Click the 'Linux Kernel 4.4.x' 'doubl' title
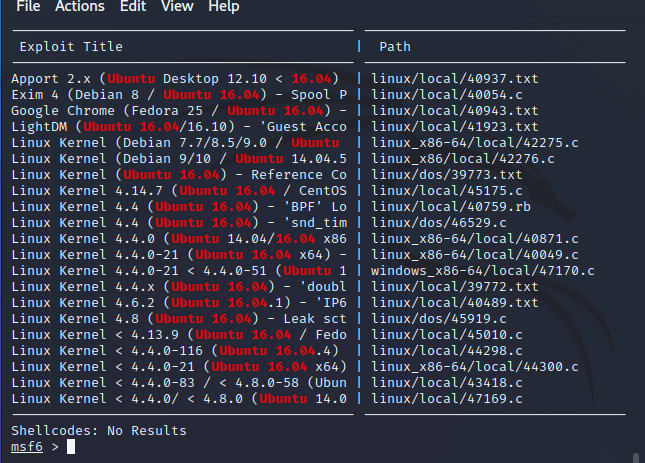The image size is (645, 463). (179, 287)
